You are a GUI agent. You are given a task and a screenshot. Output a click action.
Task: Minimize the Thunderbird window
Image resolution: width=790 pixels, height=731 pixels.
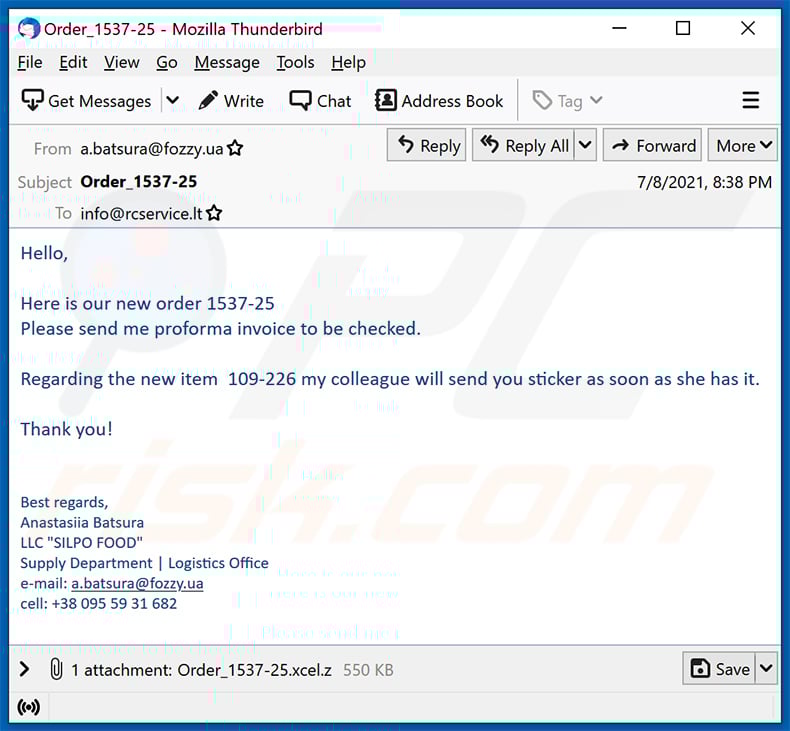coord(619,28)
